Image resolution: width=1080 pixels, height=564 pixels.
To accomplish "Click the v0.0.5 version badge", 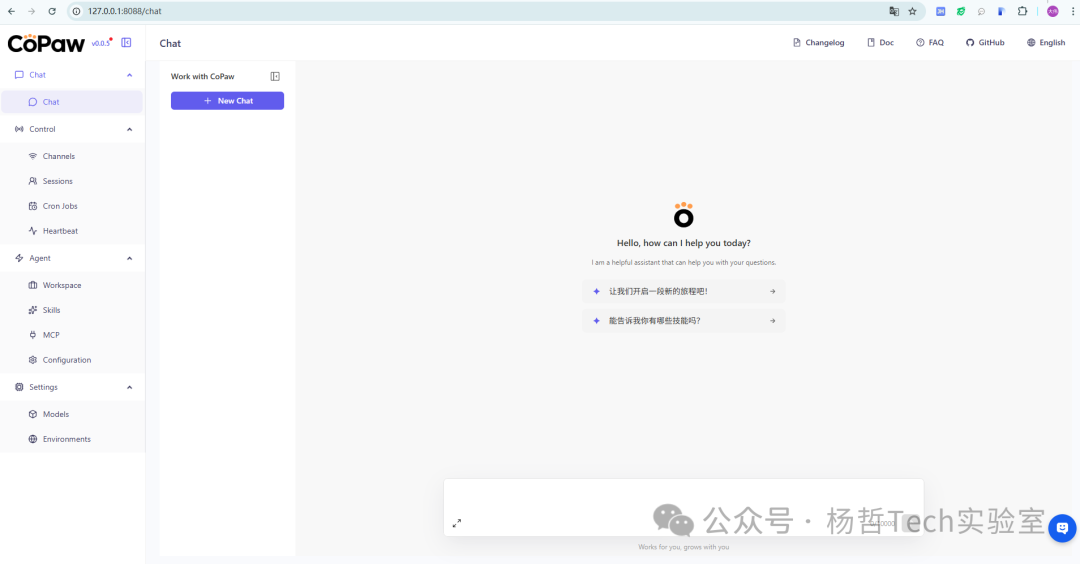I will pos(101,43).
